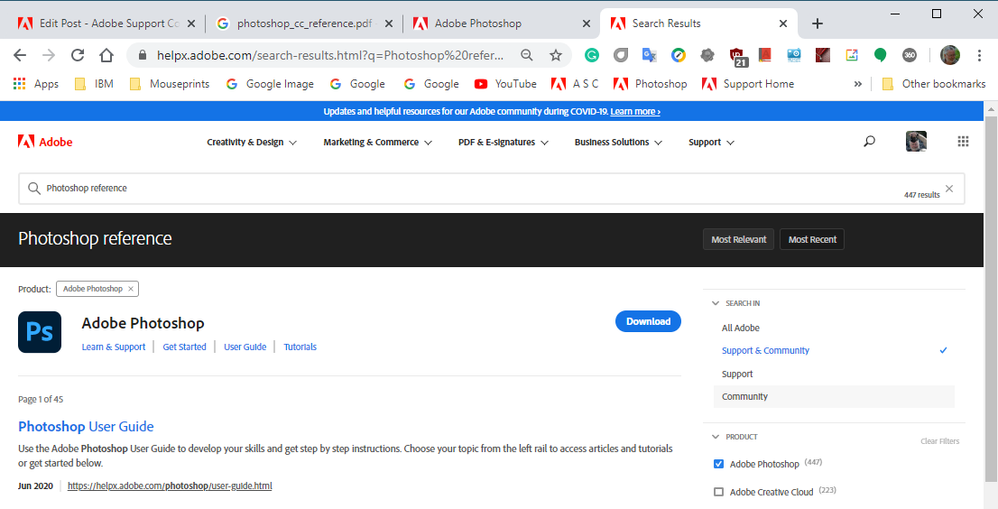The height and width of the screenshot is (509, 998).
Task: Open the Photoshop User Guide result link
Action: (x=86, y=426)
